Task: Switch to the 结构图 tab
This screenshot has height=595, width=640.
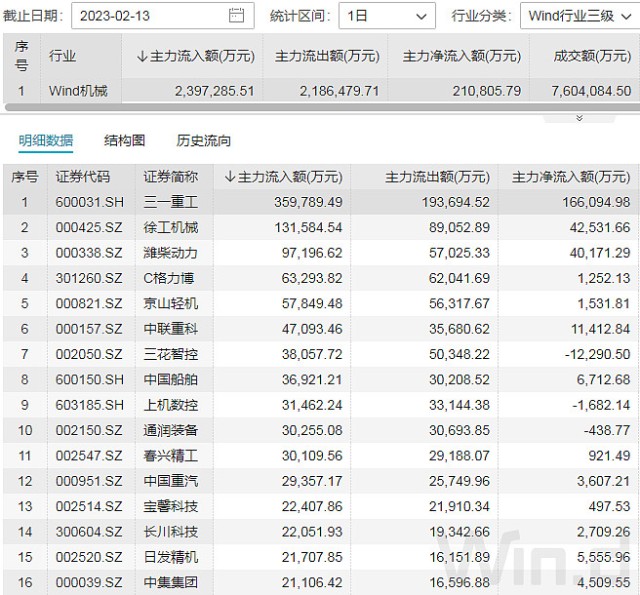Action: [x=124, y=140]
